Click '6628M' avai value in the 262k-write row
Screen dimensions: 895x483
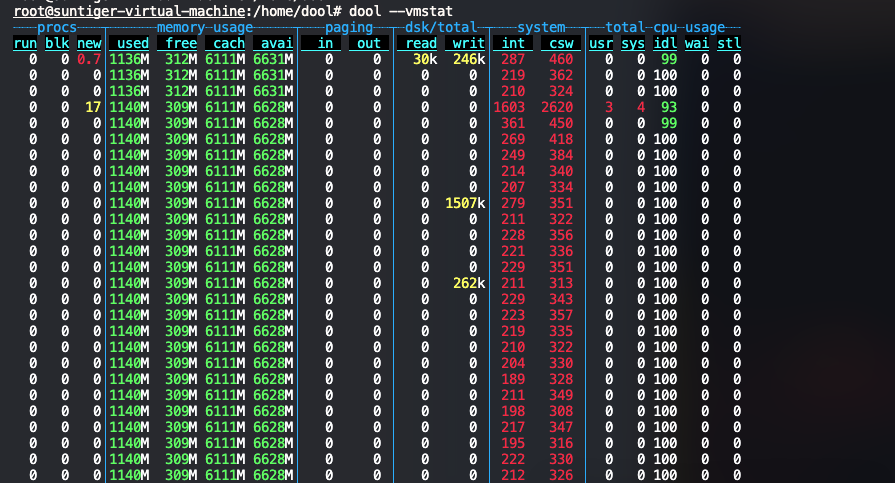point(273,283)
